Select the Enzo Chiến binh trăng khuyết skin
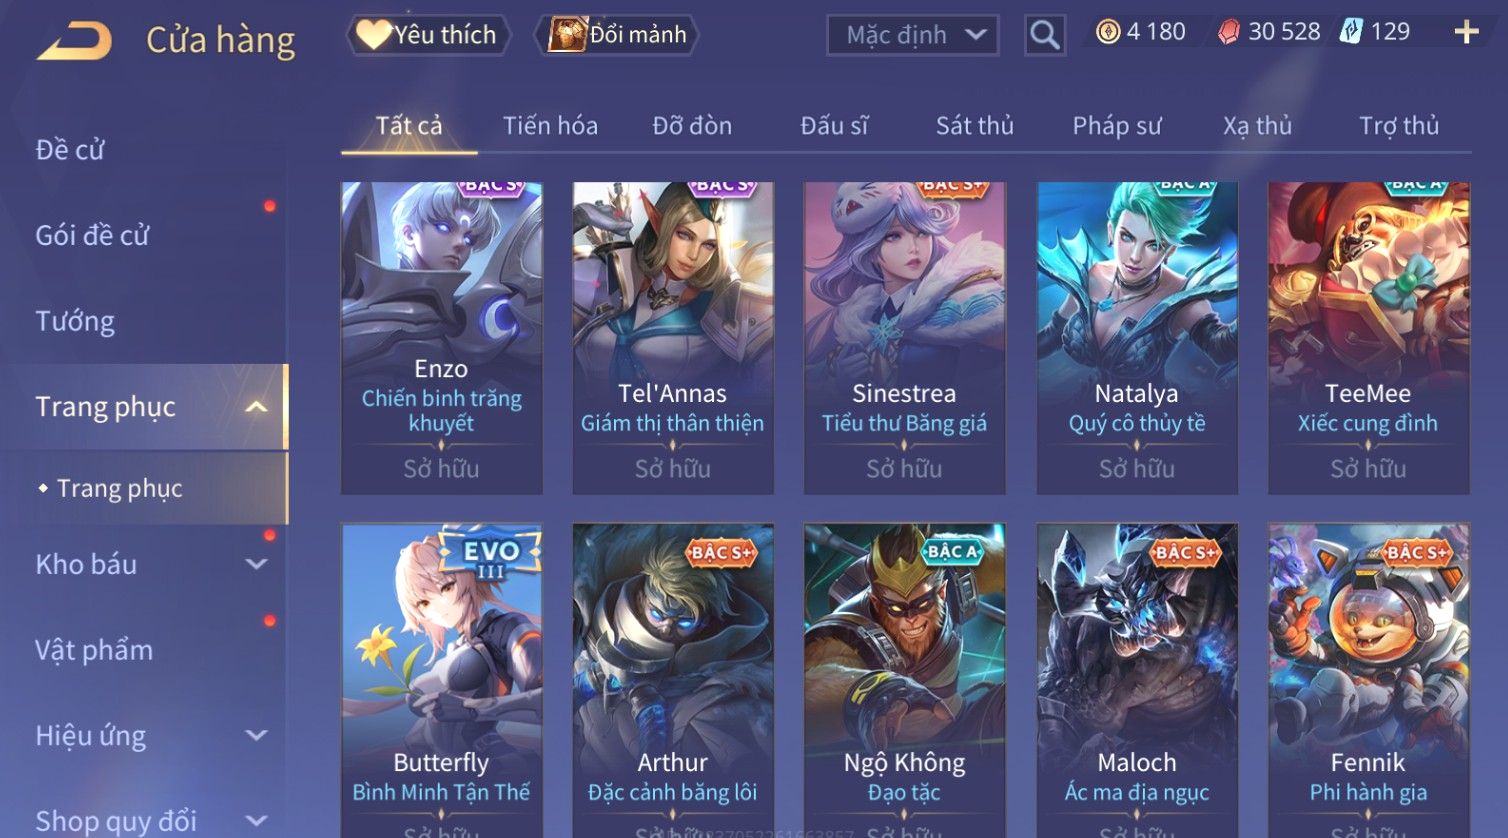1508x838 pixels. pyautogui.click(x=442, y=338)
